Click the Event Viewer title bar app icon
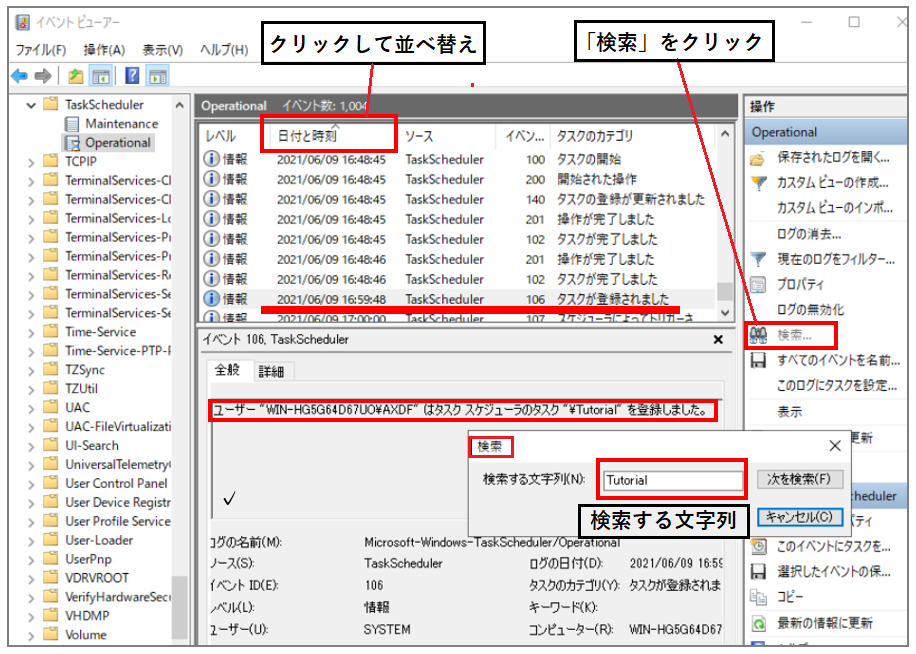Viewport: 916px width, 654px height. pos(23,22)
